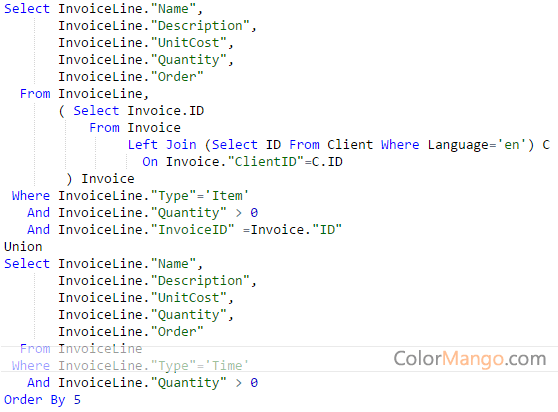Click the first Select keyword
The height and width of the screenshot is (412, 558).
click(x=27, y=9)
